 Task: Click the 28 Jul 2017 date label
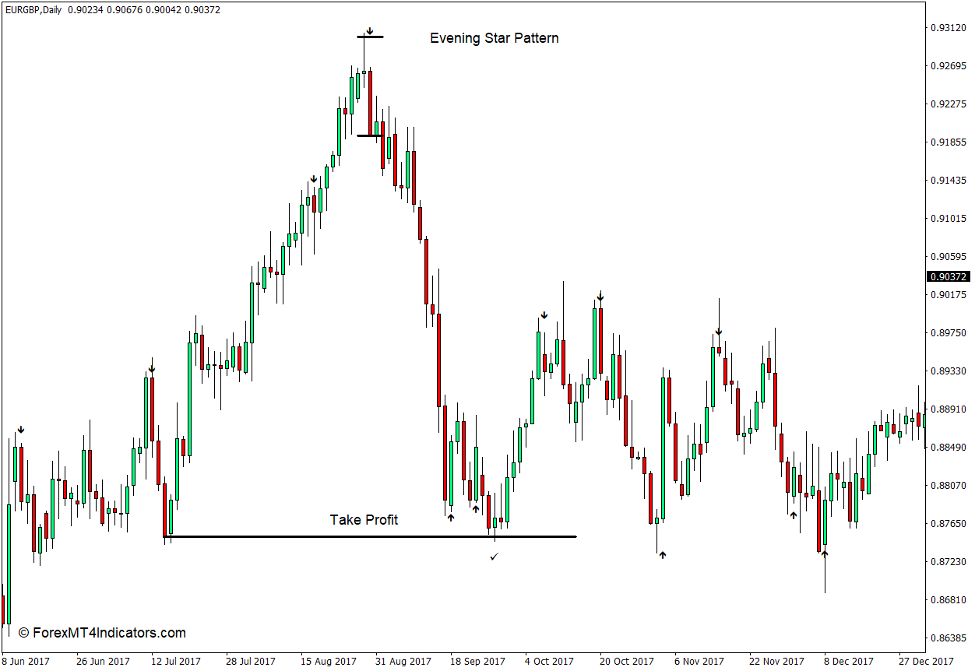coord(250,661)
